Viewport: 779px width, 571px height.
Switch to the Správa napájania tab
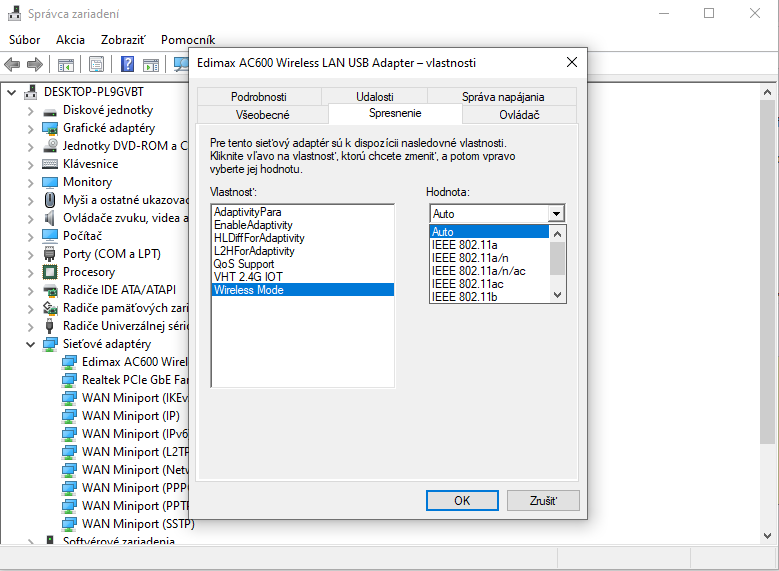502,96
